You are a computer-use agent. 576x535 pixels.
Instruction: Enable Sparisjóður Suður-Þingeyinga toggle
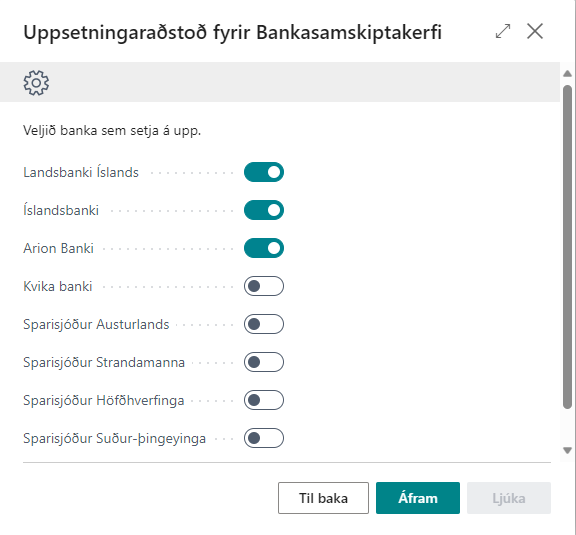pyautogui.click(x=264, y=438)
